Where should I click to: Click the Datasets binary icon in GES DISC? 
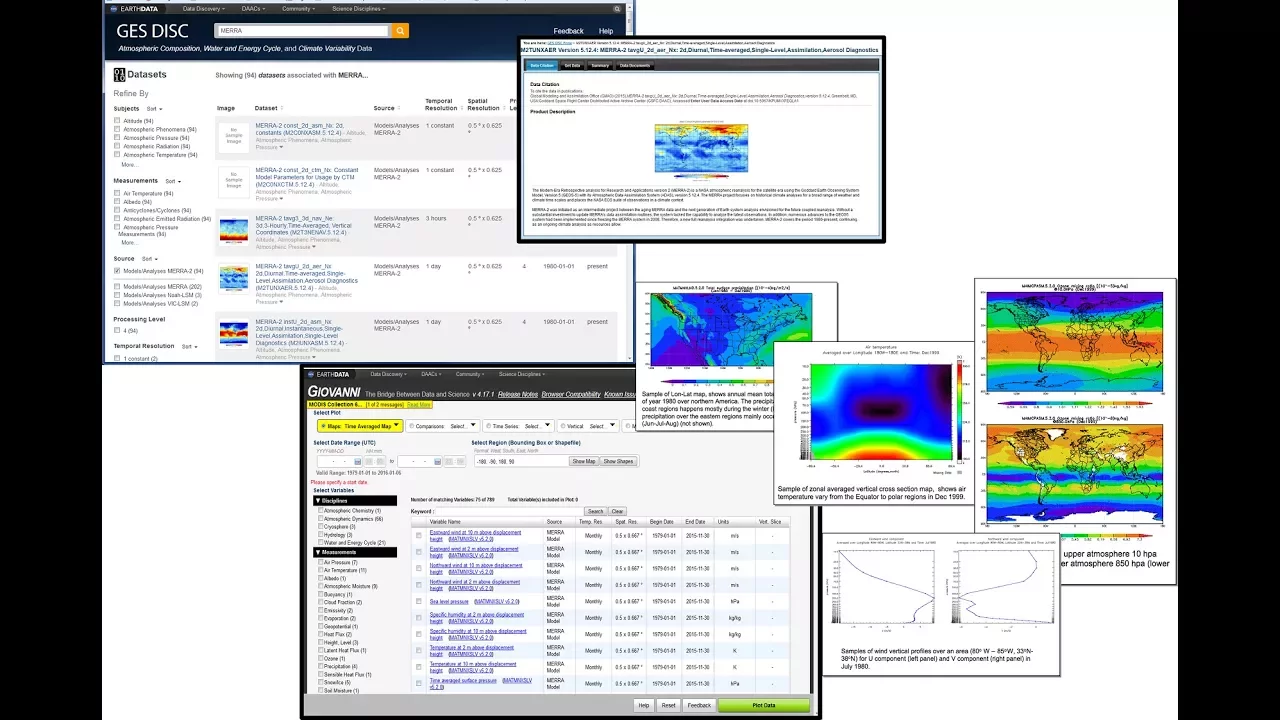[x=120, y=74]
